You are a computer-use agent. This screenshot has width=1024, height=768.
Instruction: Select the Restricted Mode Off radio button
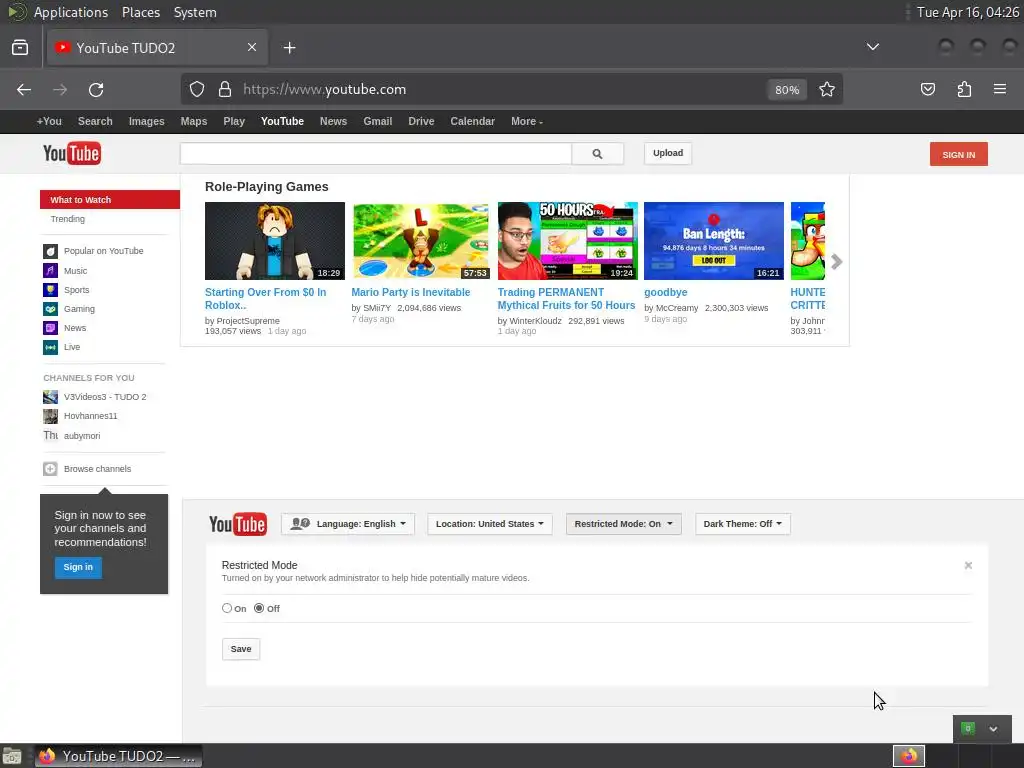[259, 608]
